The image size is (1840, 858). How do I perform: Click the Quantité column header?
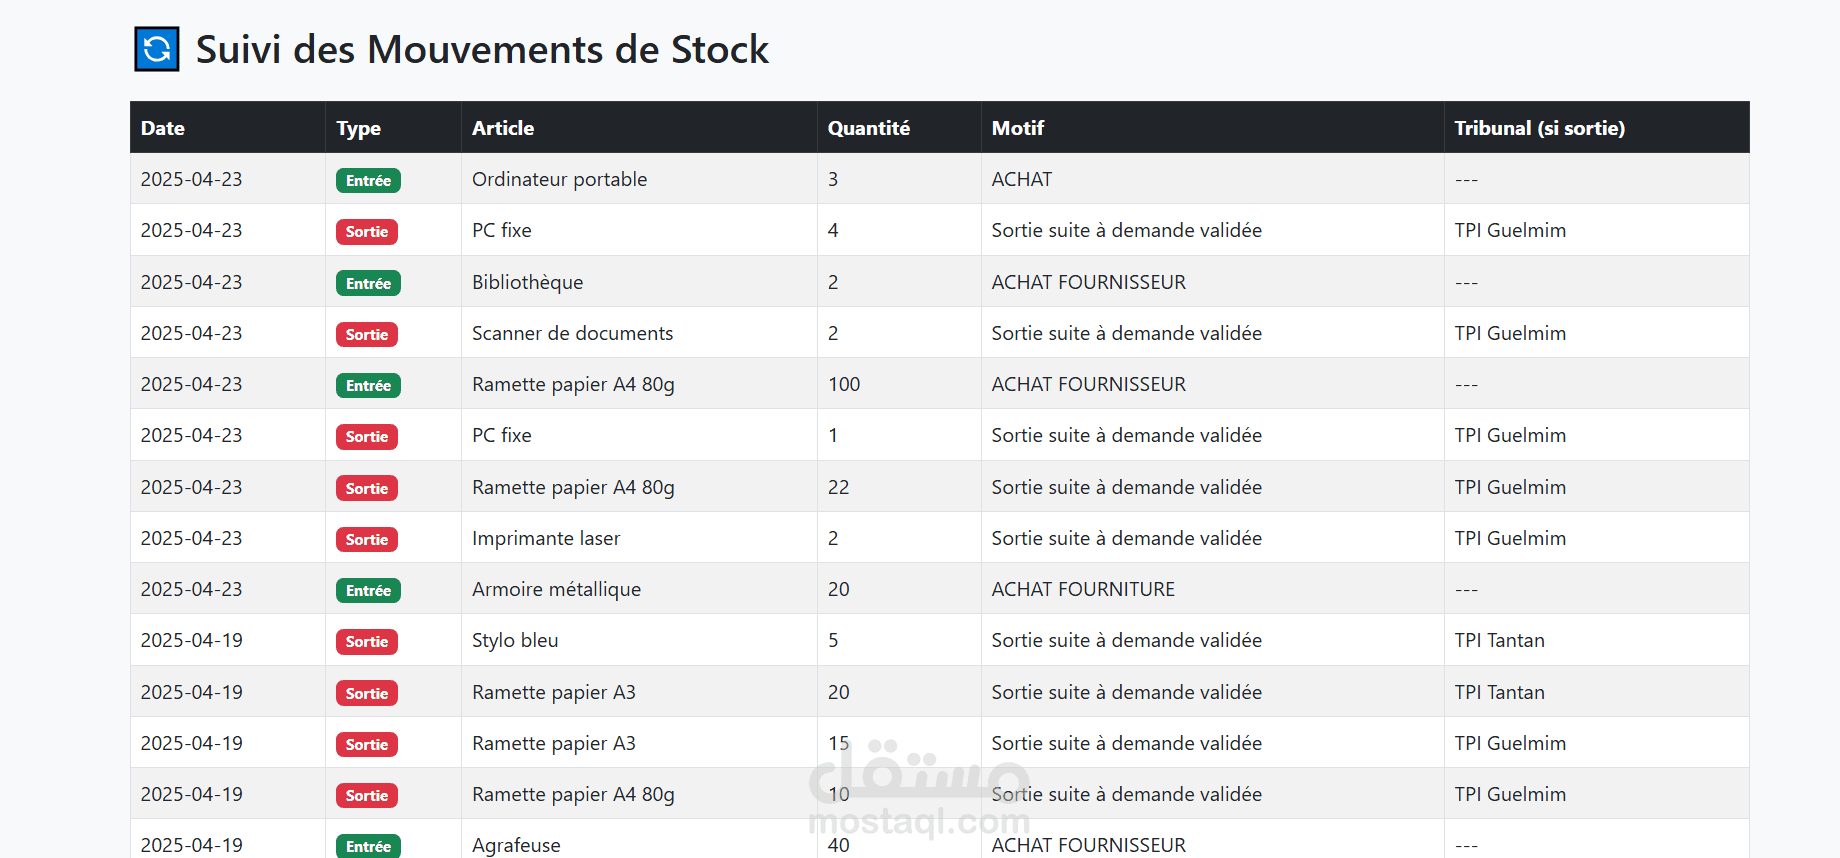(868, 128)
